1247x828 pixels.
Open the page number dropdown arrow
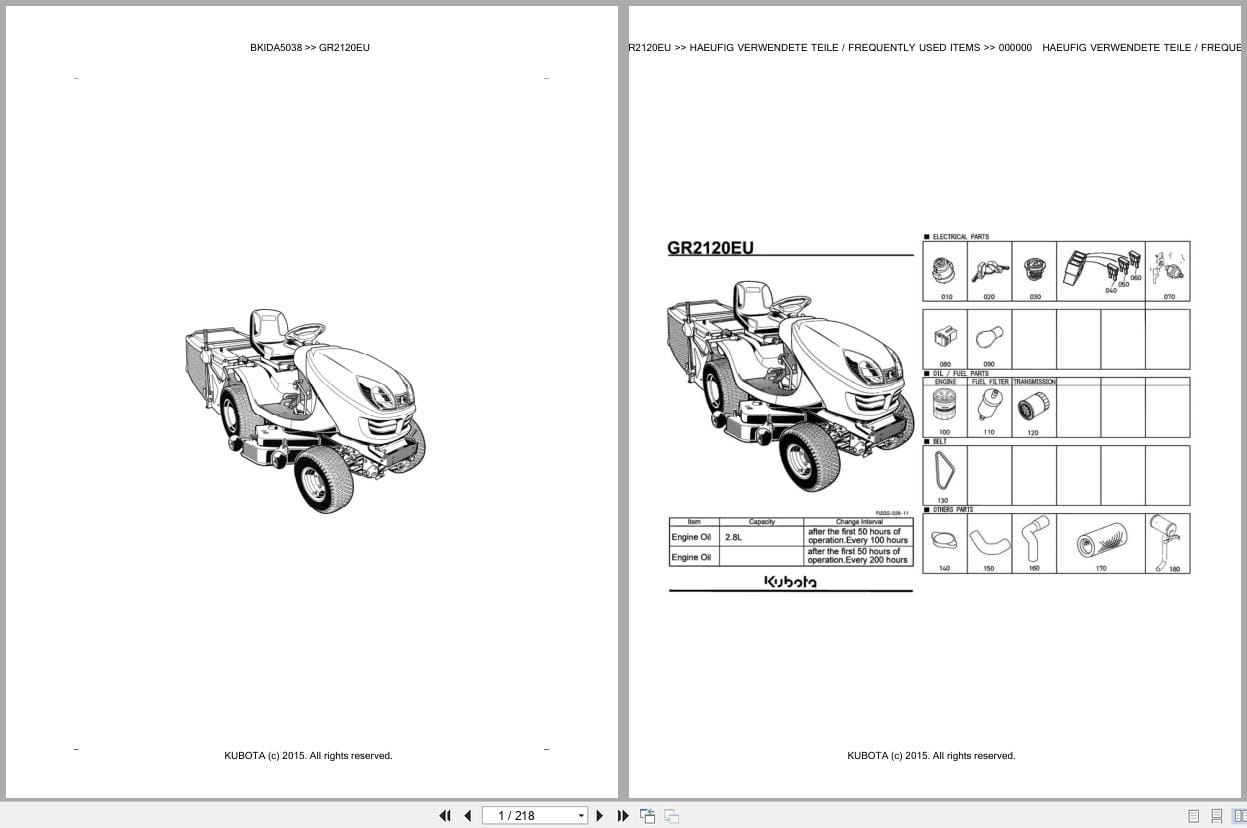581,816
